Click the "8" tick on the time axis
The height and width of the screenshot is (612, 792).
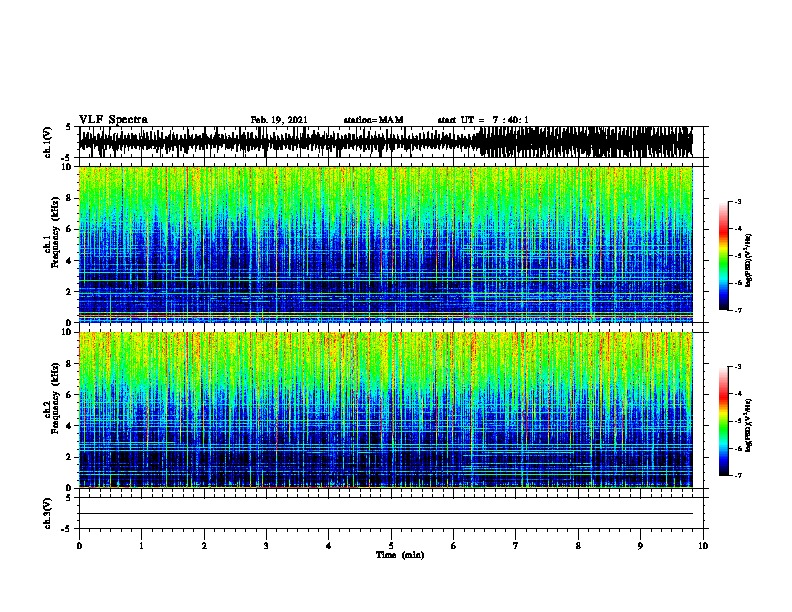click(x=578, y=546)
